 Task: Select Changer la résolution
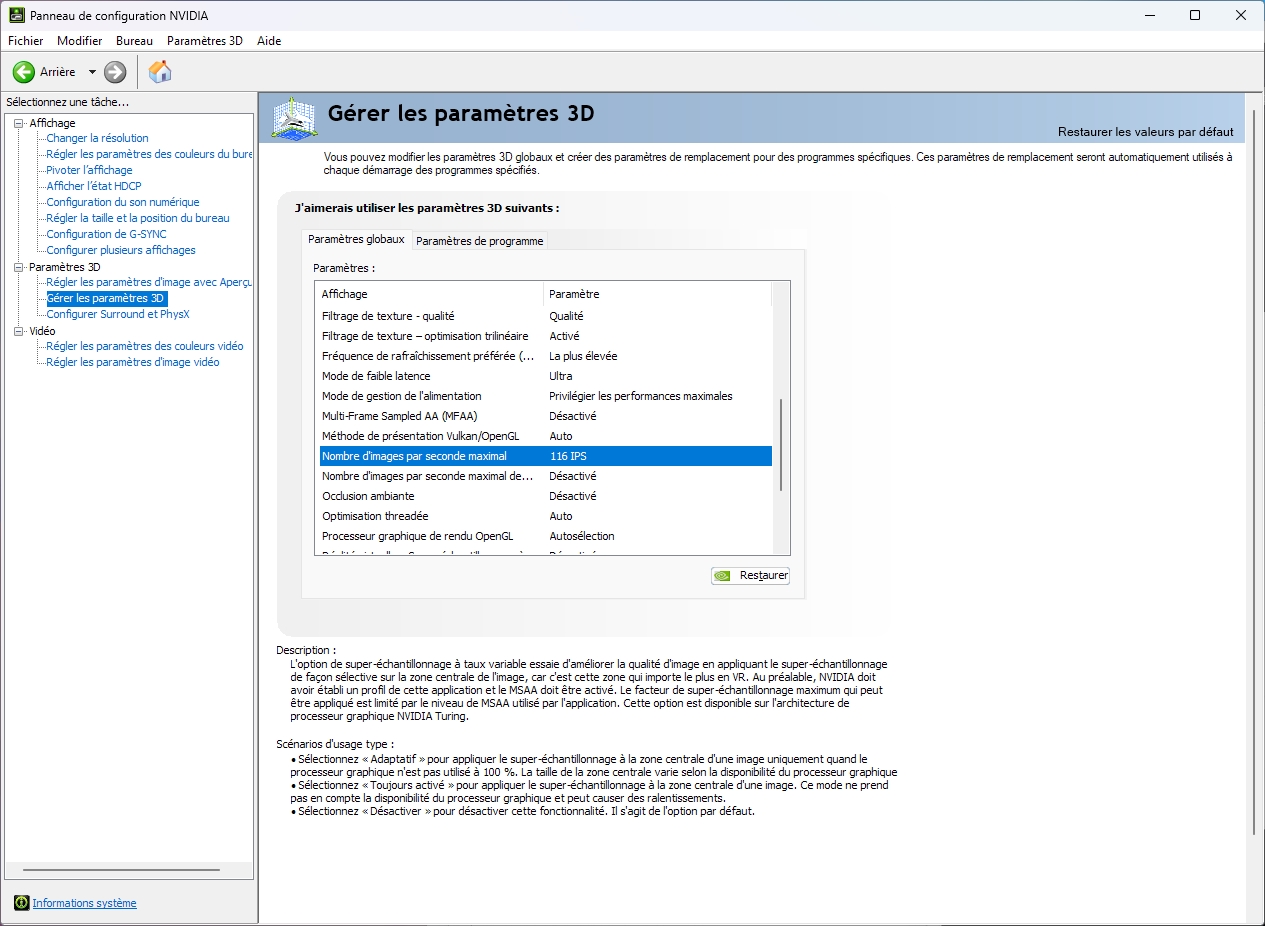point(97,138)
